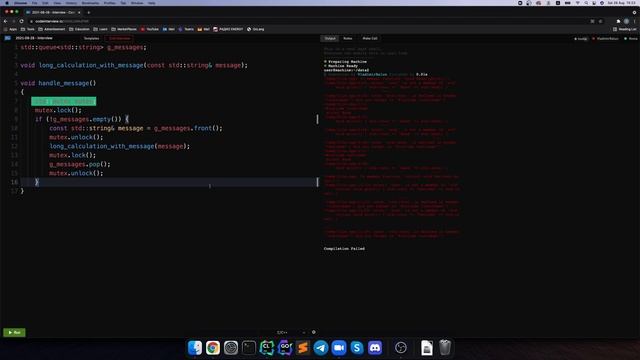640x360 pixels.
Task: Click line number 16 in gutter
Action: point(14,182)
